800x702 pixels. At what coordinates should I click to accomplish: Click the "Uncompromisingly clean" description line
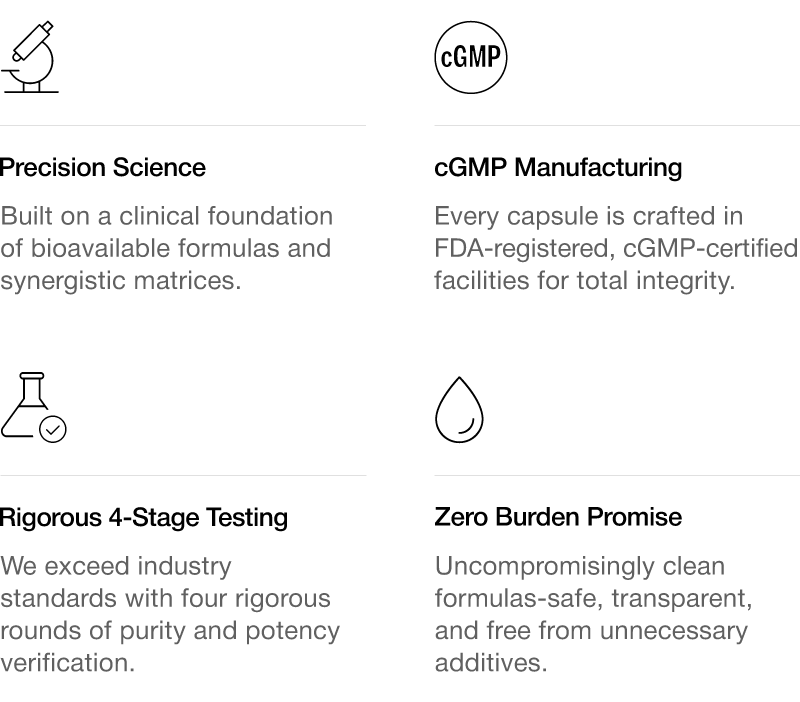pyautogui.click(x=579, y=566)
